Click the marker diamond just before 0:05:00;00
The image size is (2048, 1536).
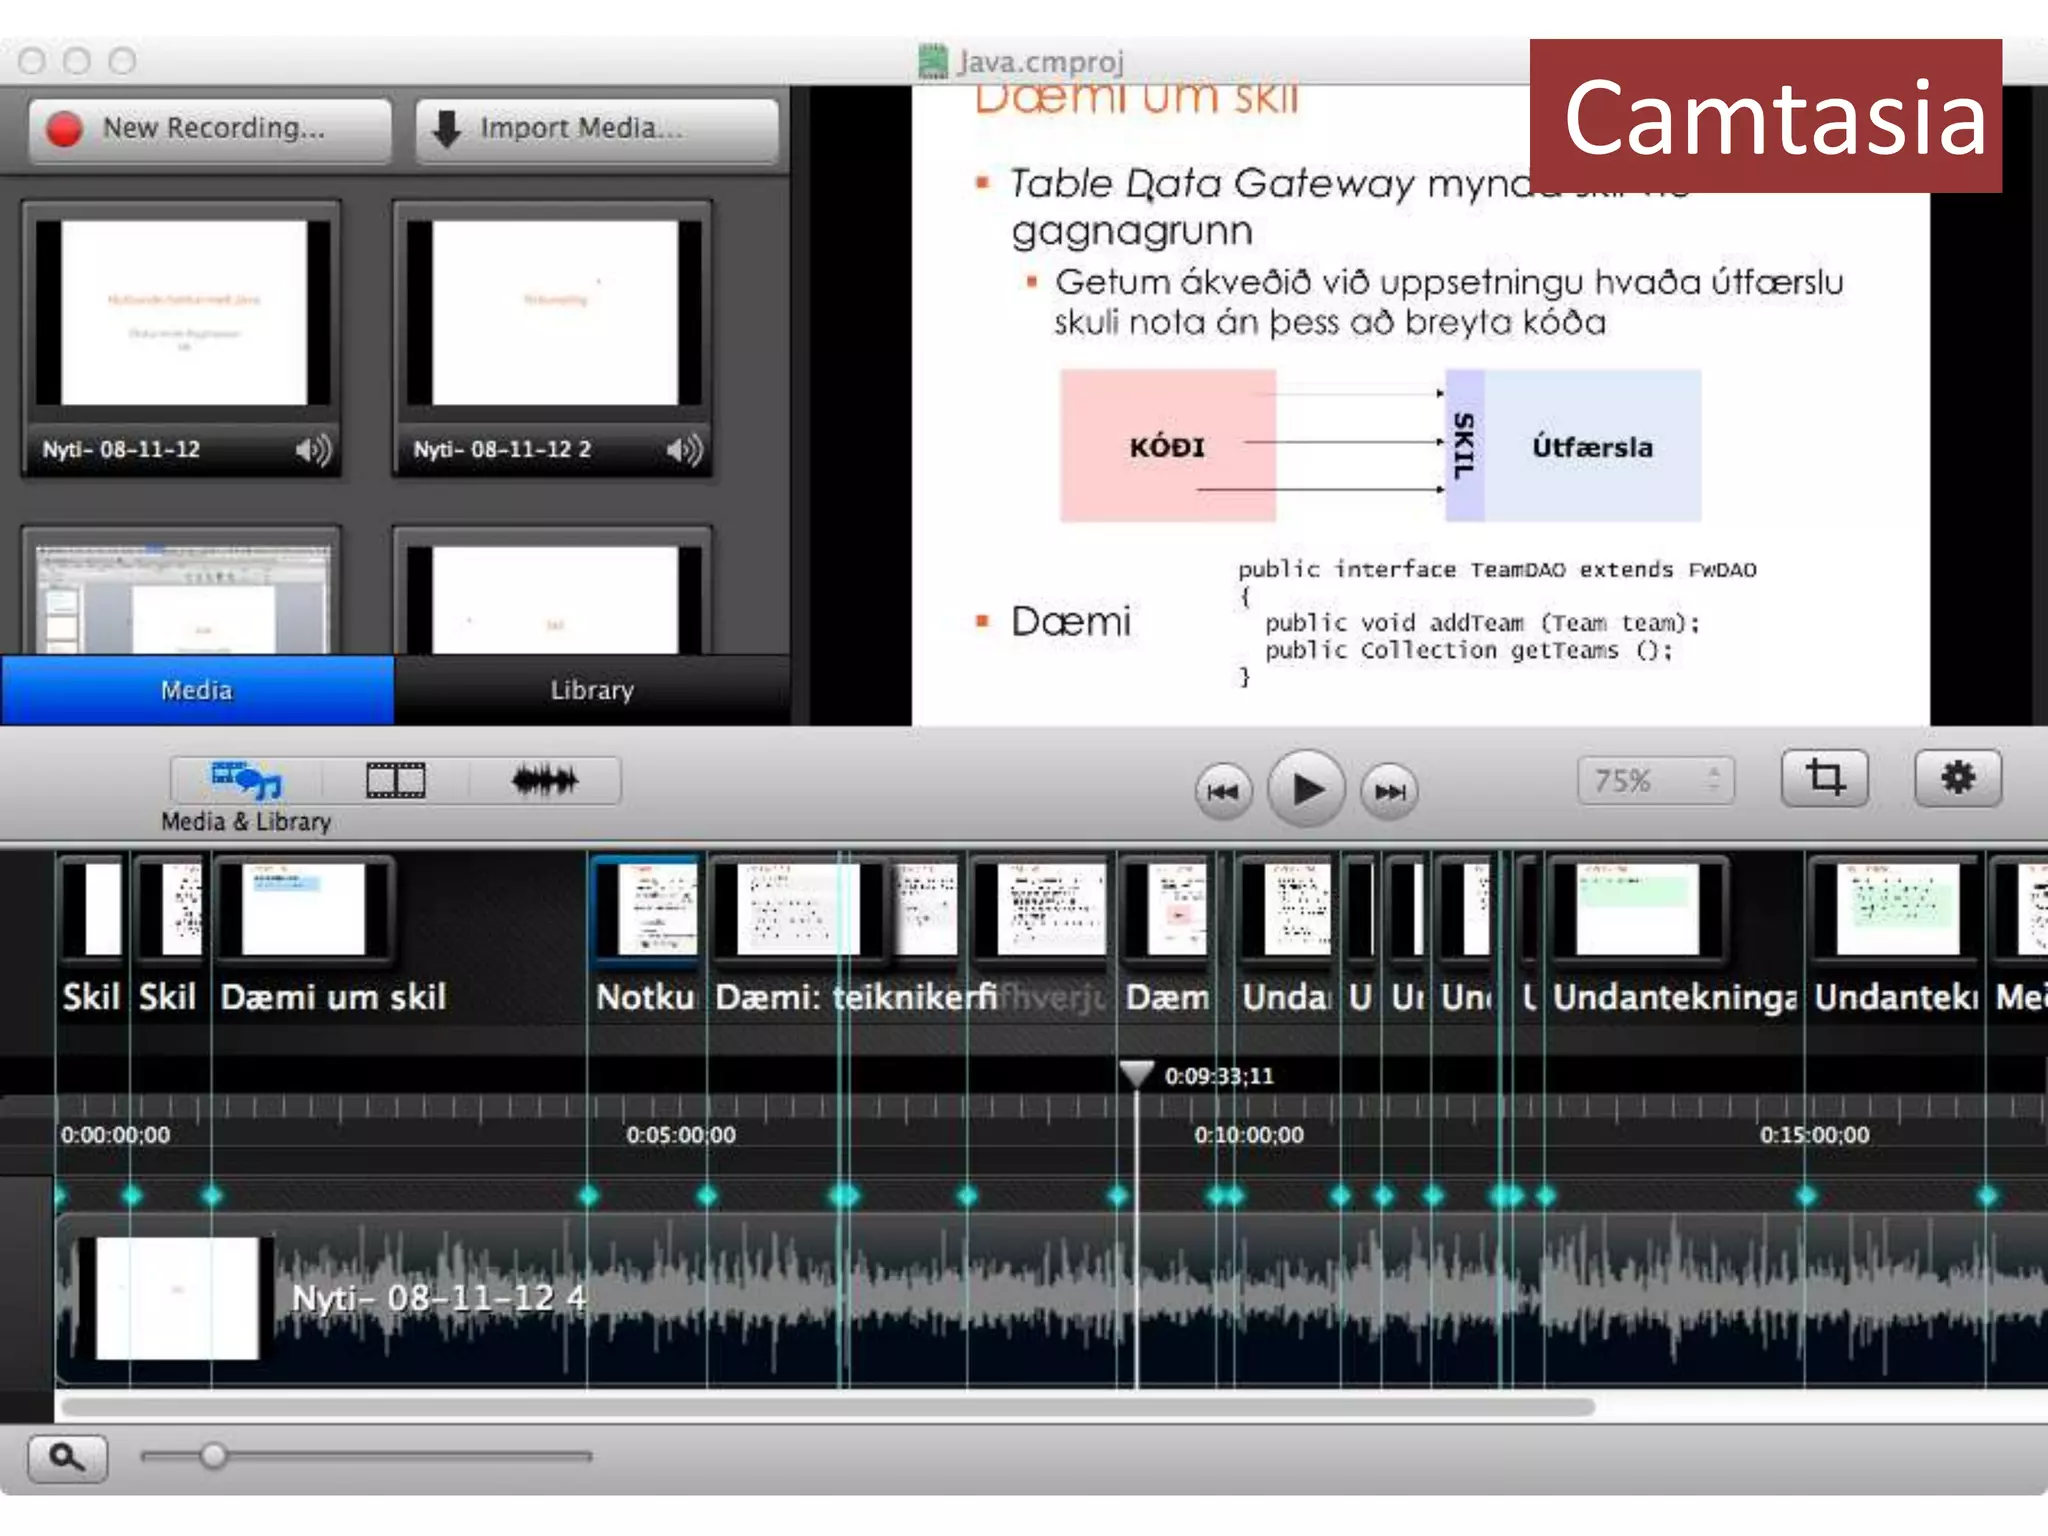(x=589, y=1196)
